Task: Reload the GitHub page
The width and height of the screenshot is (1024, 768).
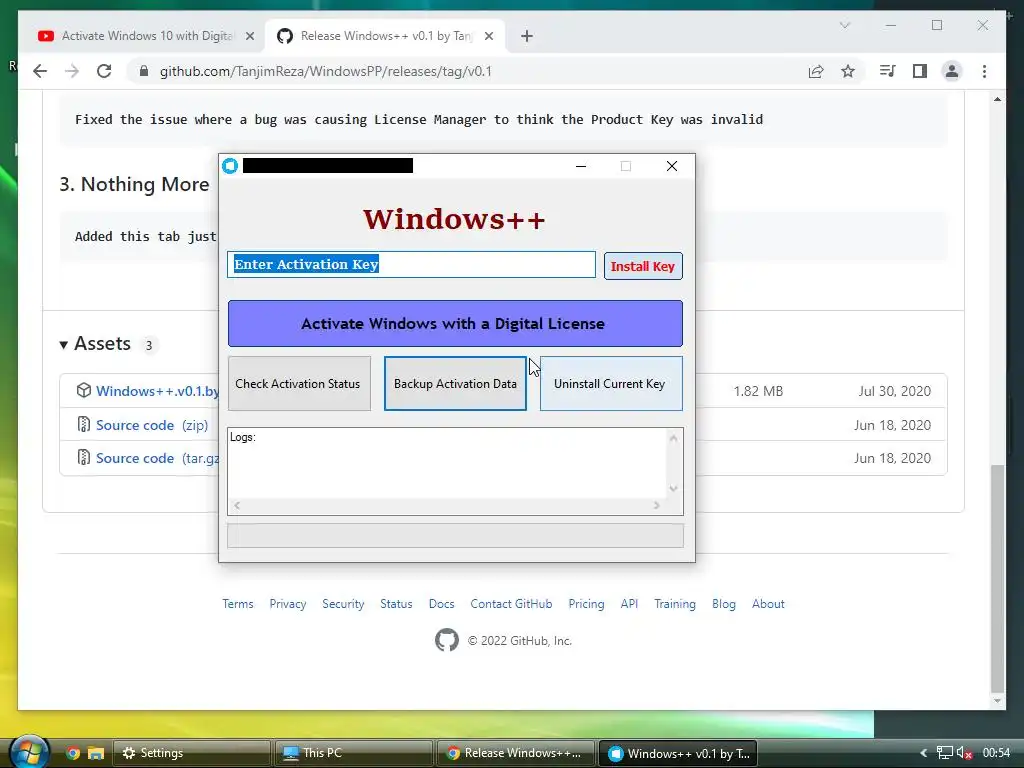Action: (x=104, y=71)
